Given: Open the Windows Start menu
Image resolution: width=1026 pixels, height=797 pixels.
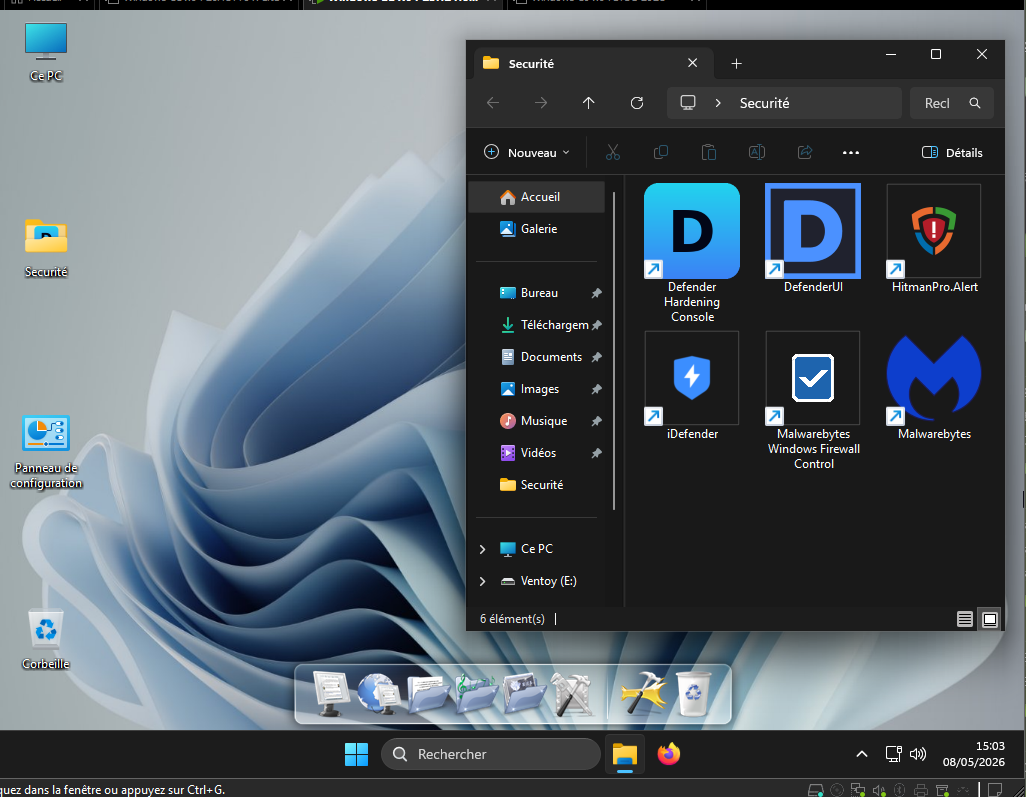Looking at the screenshot, I should click(x=357, y=754).
